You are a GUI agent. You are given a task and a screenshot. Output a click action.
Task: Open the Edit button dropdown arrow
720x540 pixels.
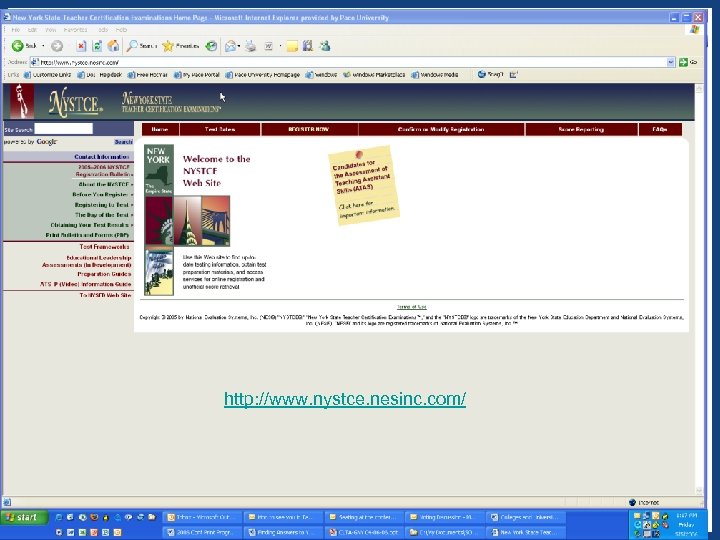click(x=280, y=46)
